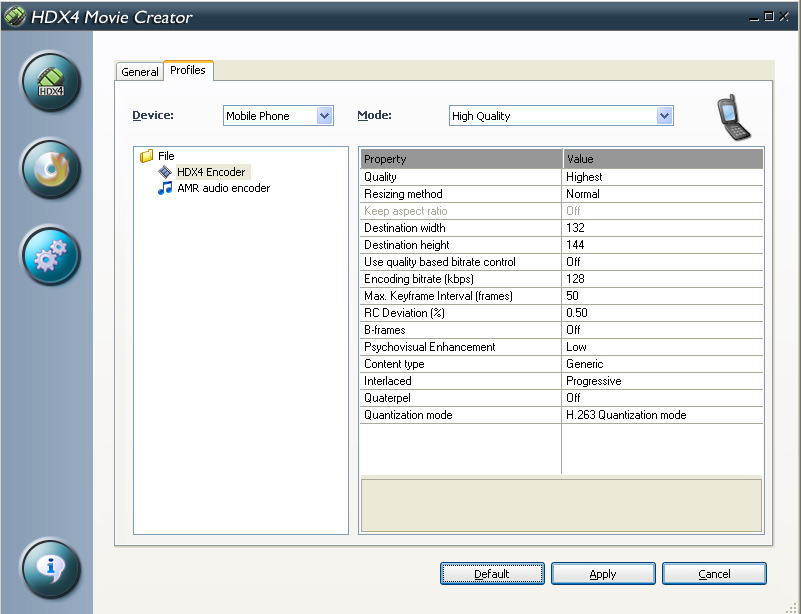Open the disc burning section
801x614 pixels.
coord(51,169)
